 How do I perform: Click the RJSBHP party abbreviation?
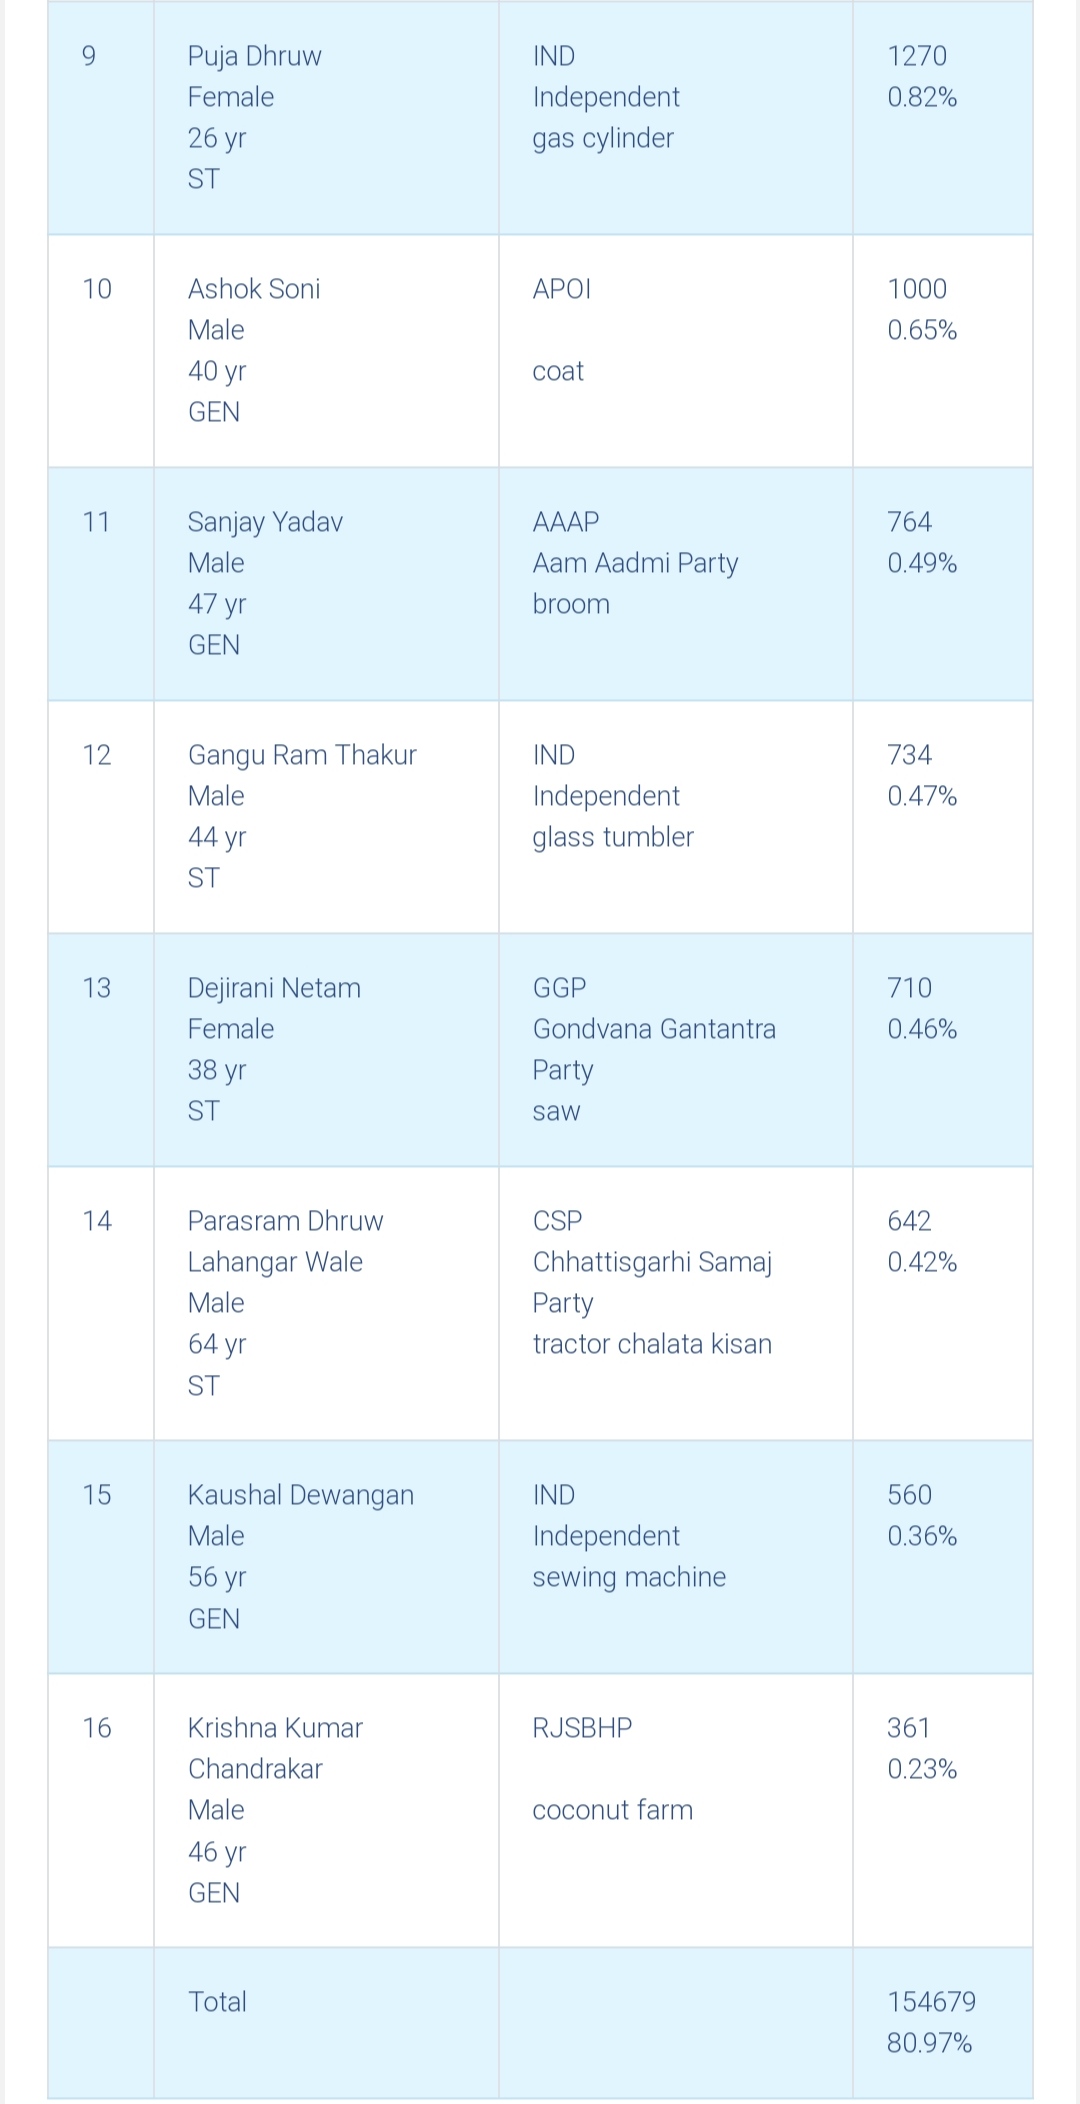click(582, 1728)
